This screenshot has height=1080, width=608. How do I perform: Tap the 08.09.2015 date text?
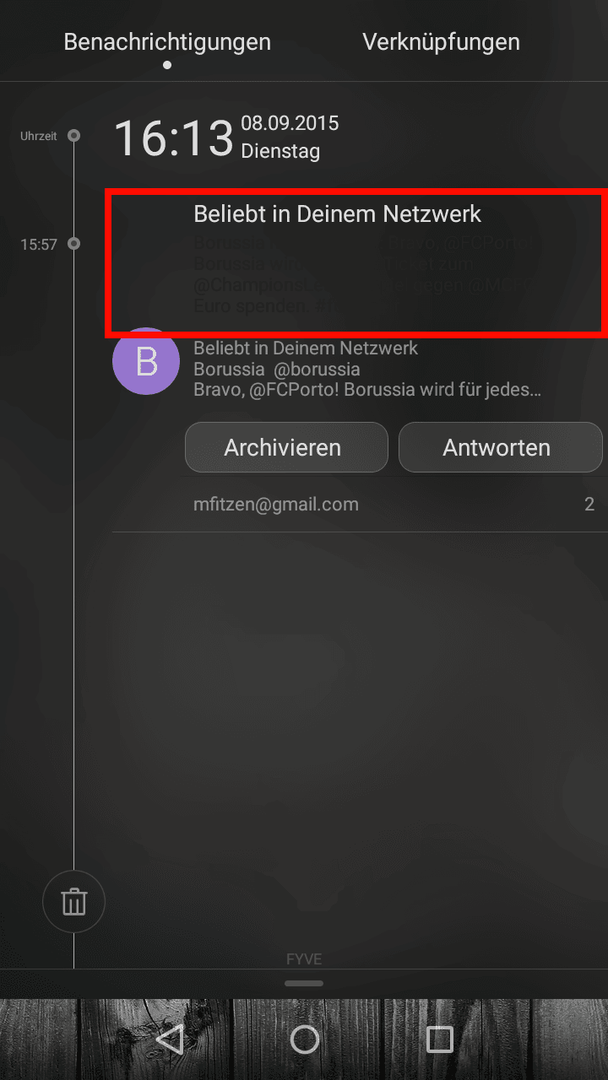290,123
